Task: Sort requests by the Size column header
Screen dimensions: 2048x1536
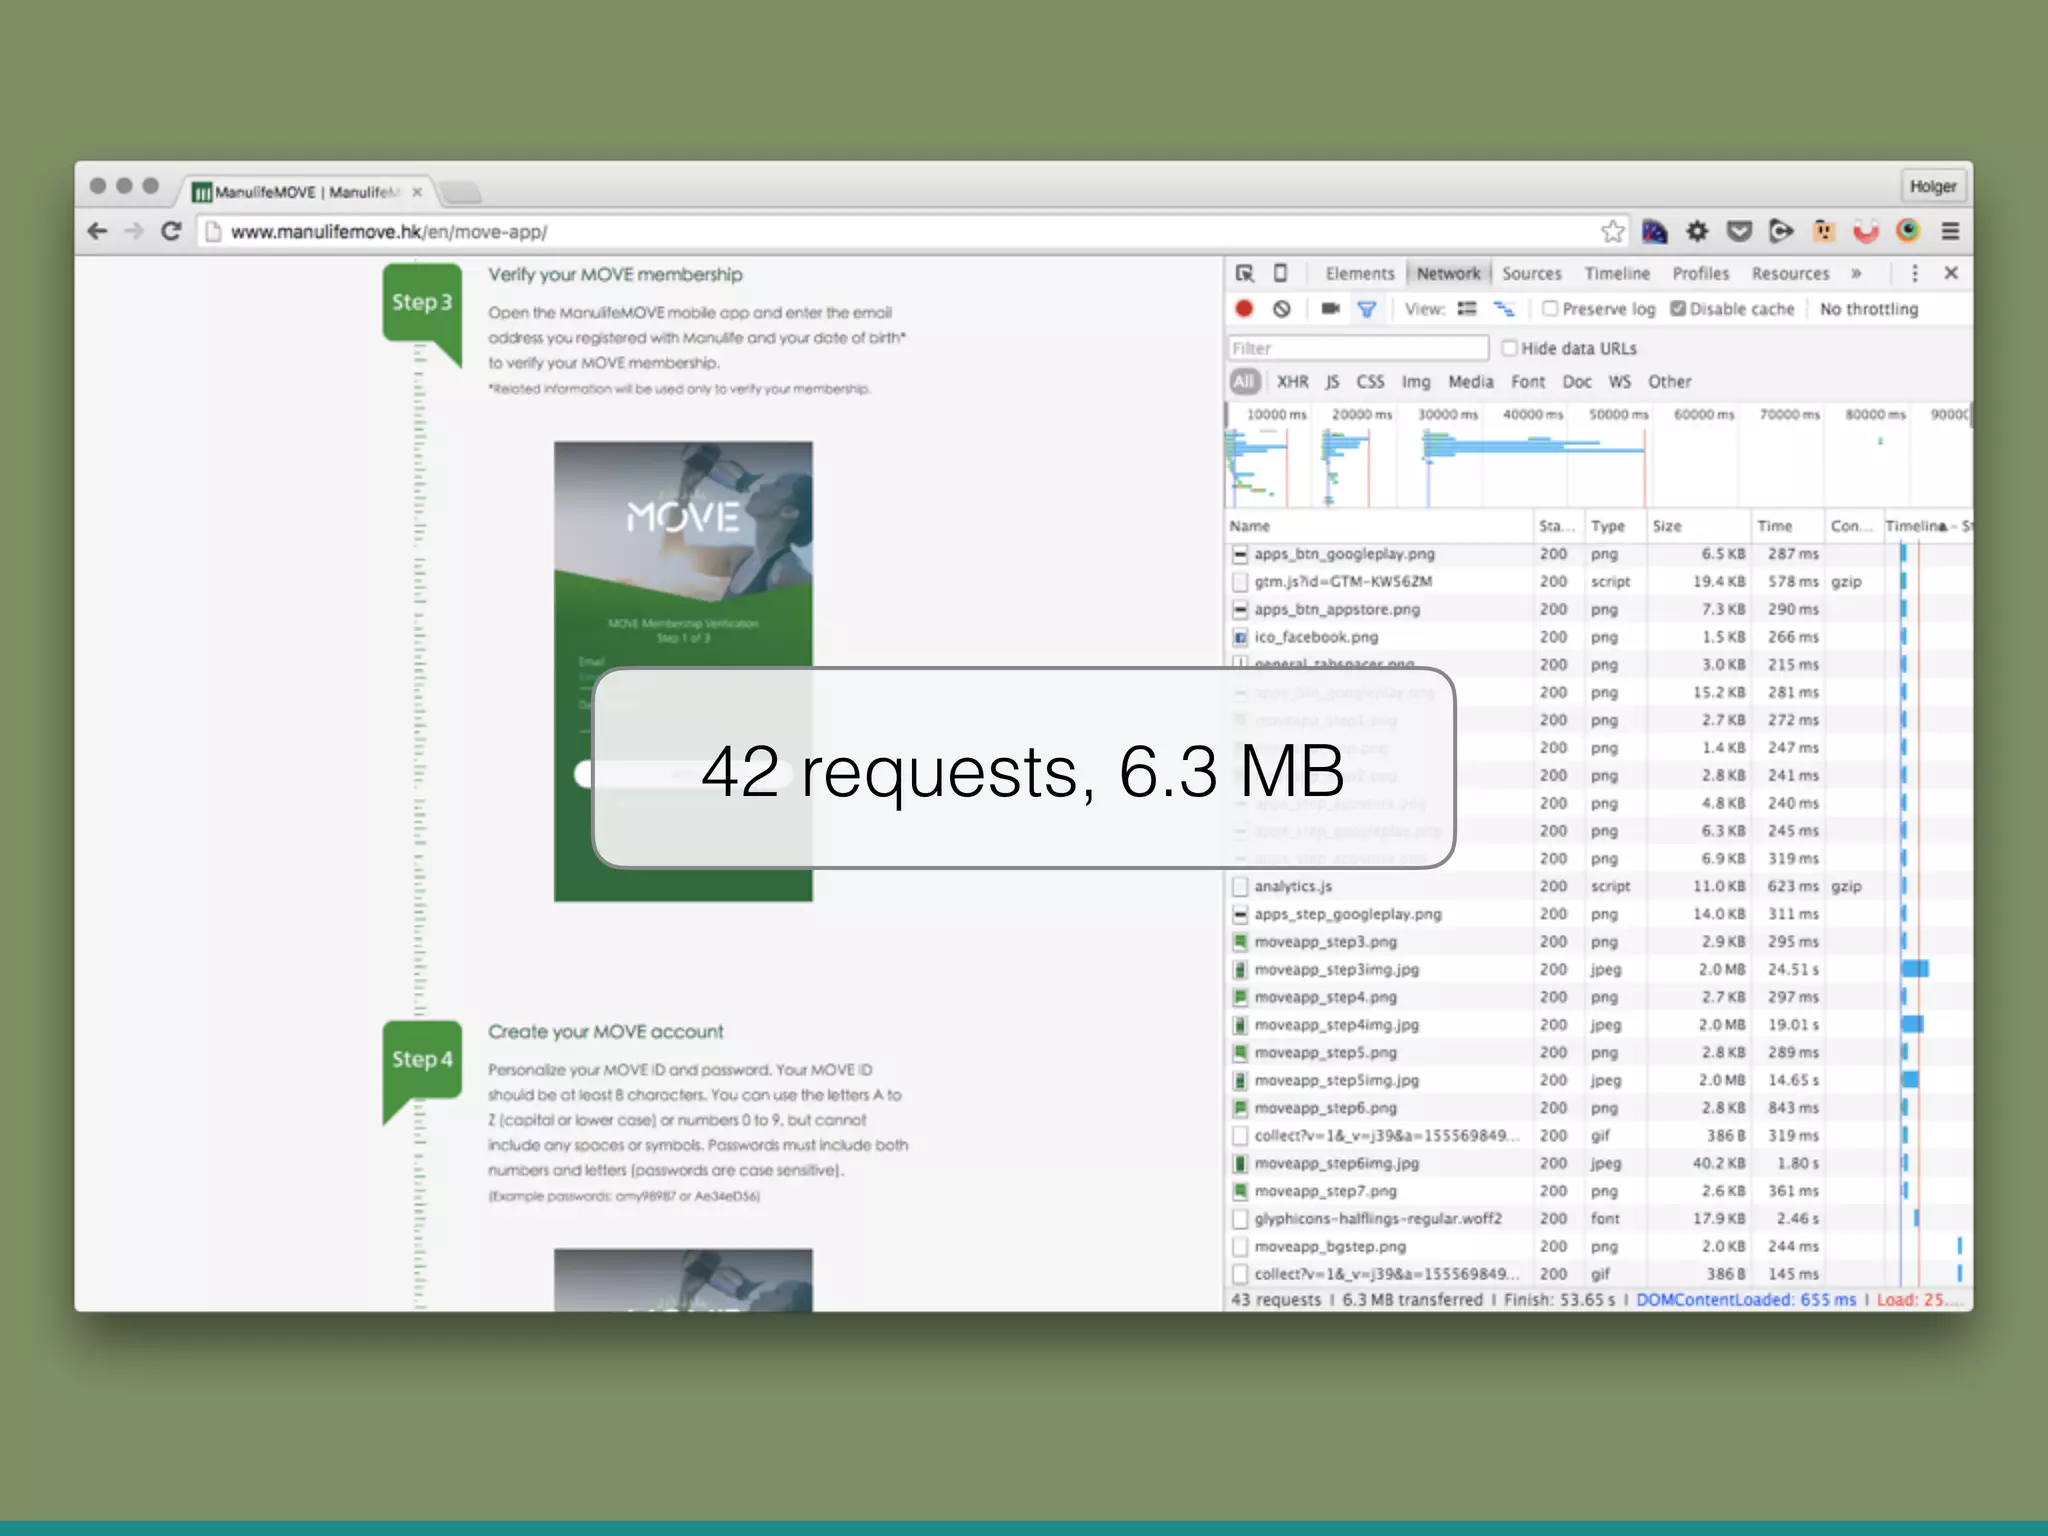Action: pos(1698,526)
